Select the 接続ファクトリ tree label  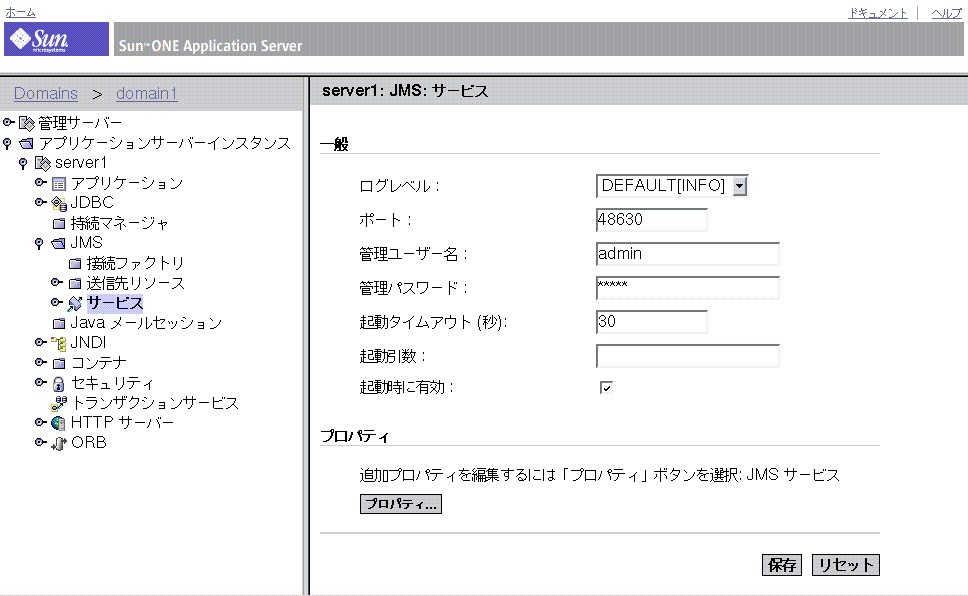tap(135, 263)
